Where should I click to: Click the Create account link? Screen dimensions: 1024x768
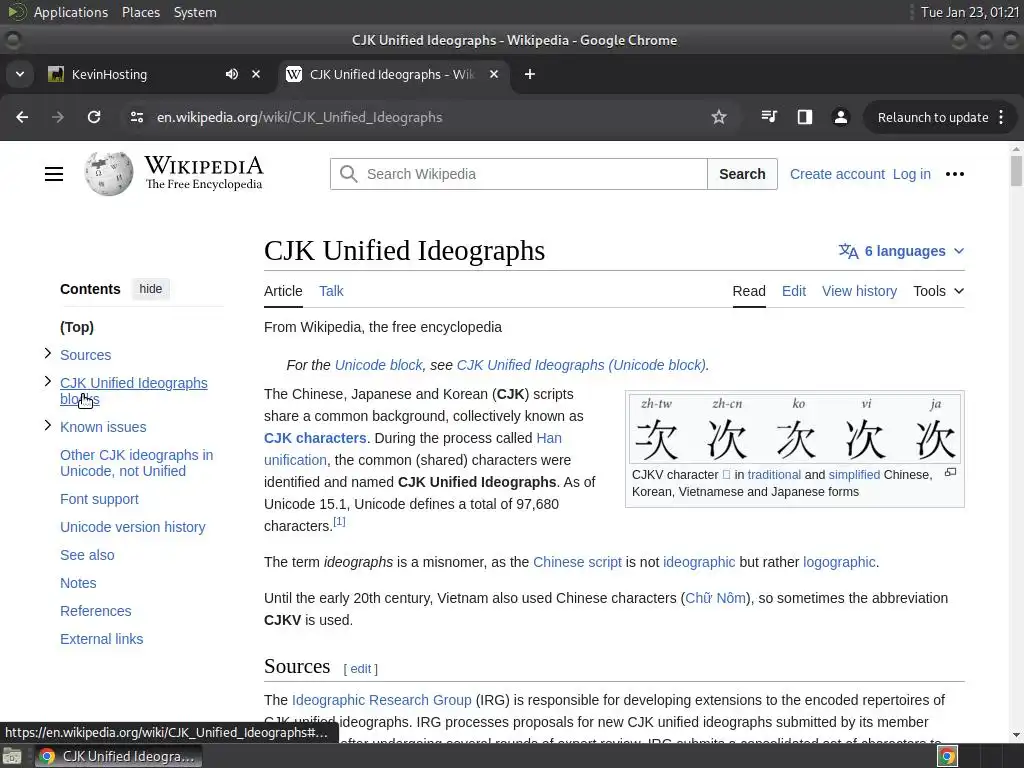[x=837, y=174]
